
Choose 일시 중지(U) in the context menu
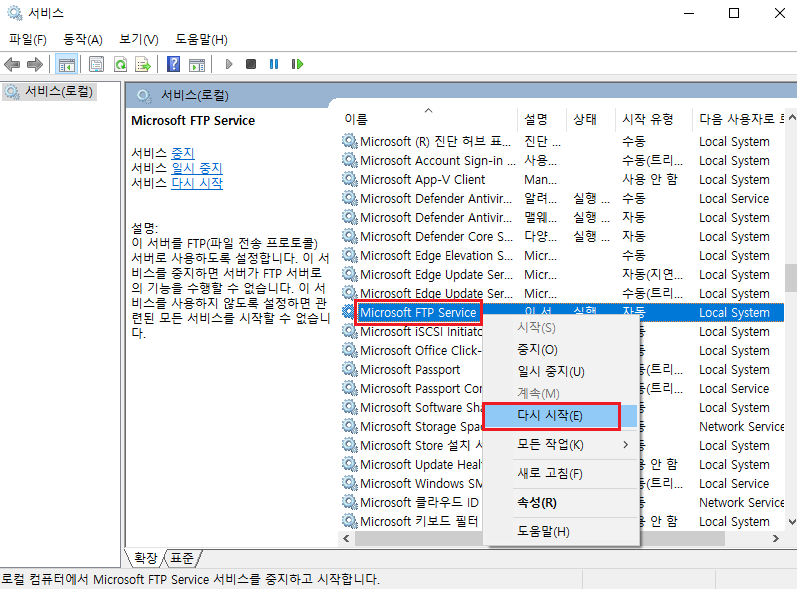pos(561,371)
